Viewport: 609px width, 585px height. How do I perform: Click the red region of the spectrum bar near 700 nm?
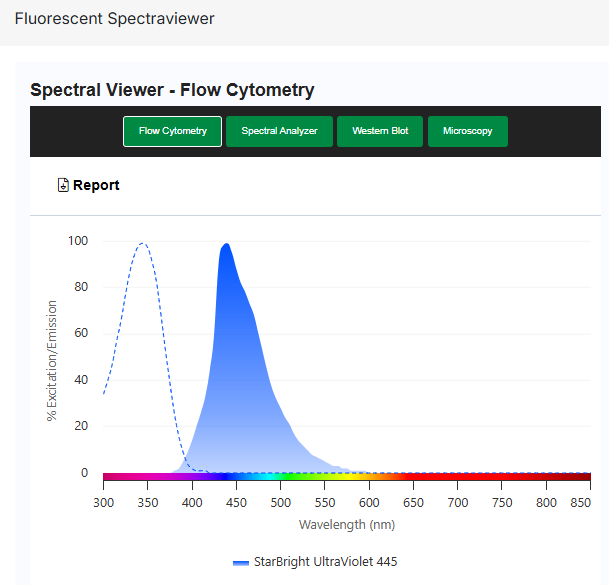457,478
